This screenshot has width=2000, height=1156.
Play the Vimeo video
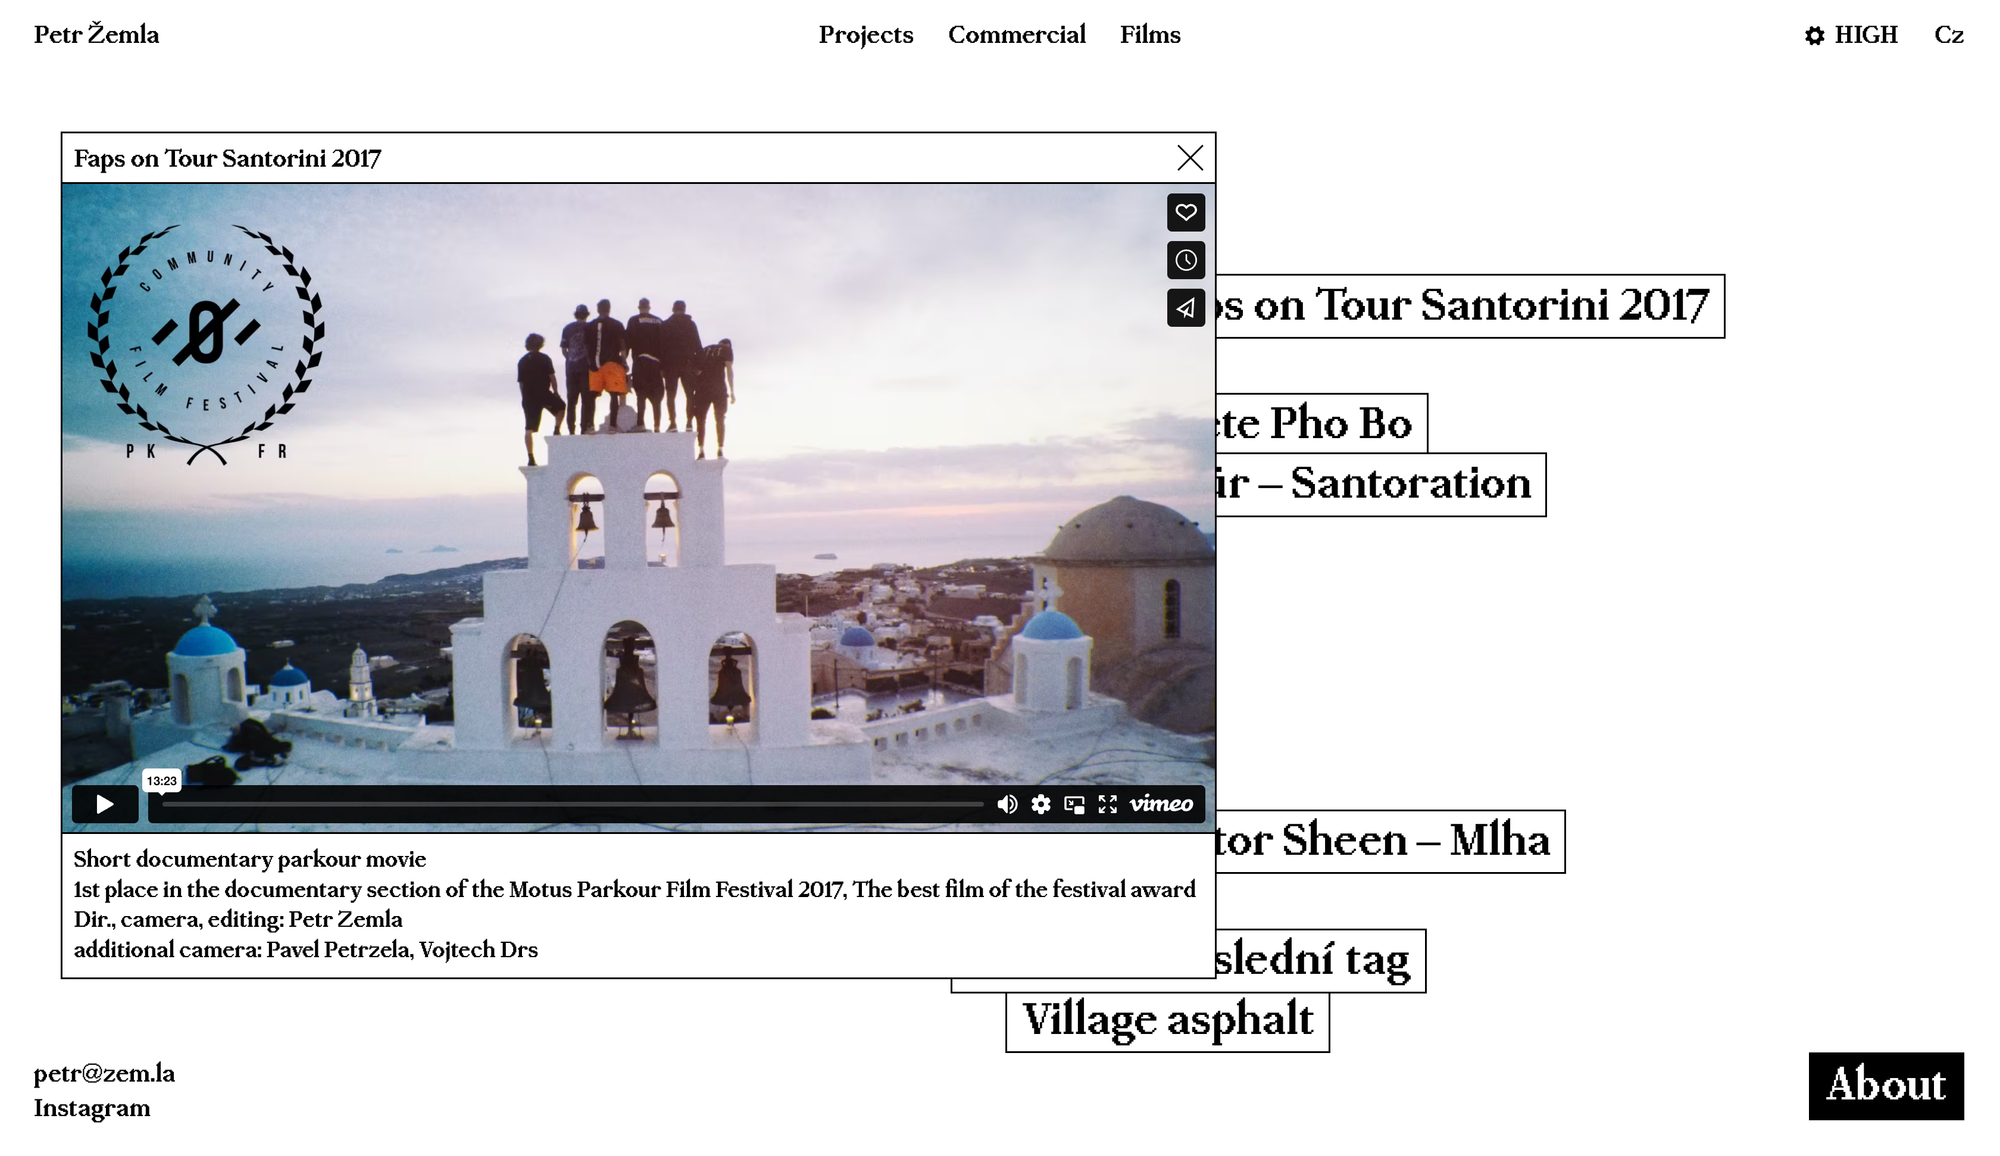click(104, 804)
